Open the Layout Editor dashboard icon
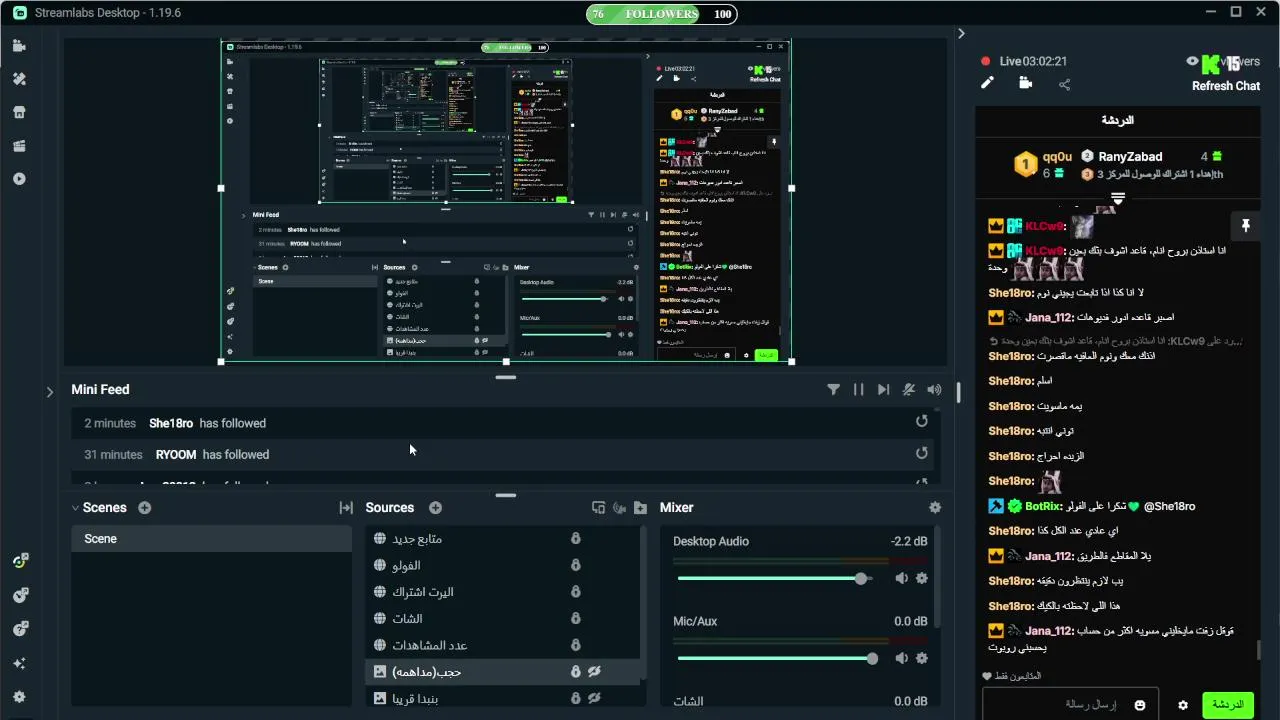 point(19,146)
